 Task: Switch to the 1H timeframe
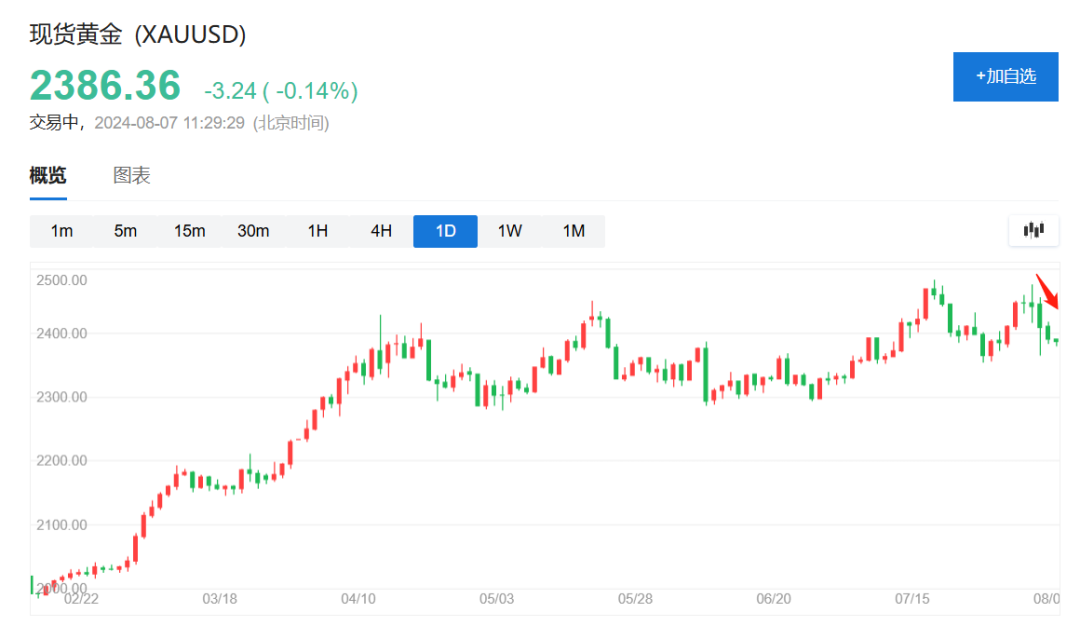tap(317, 230)
